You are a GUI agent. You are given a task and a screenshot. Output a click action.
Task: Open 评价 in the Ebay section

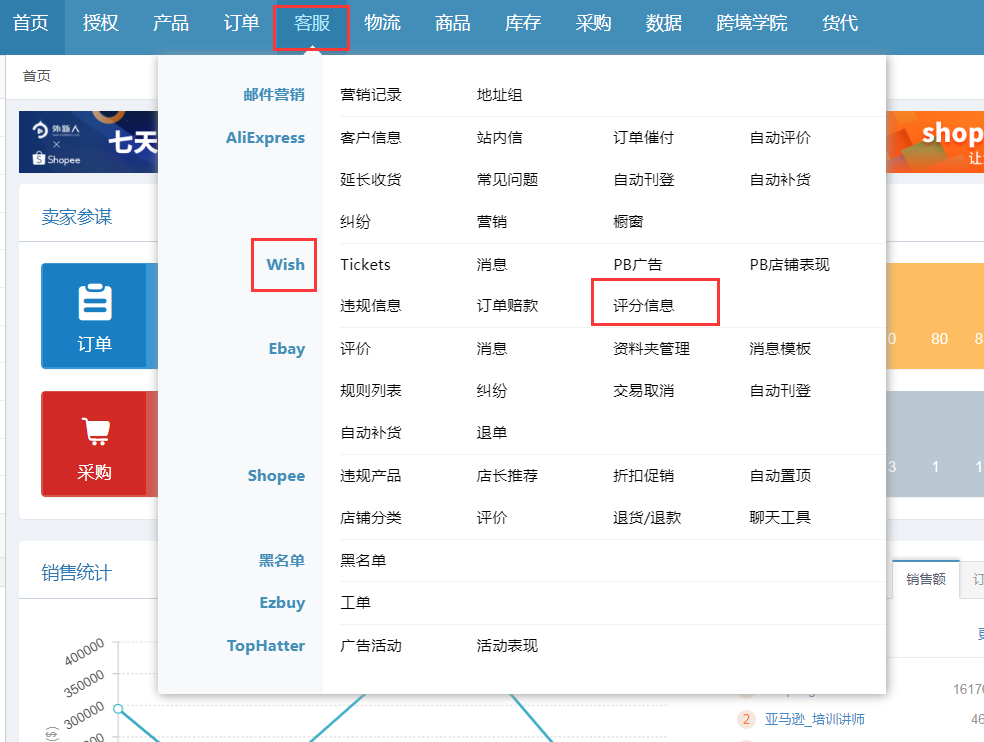(x=355, y=348)
